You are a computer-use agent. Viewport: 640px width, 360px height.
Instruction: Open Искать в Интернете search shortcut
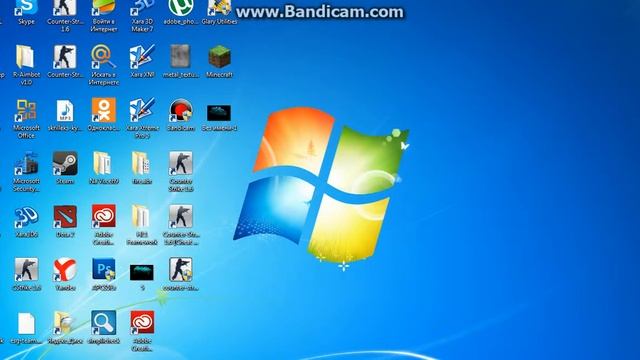pyautogui.click(x=104, y=64)
